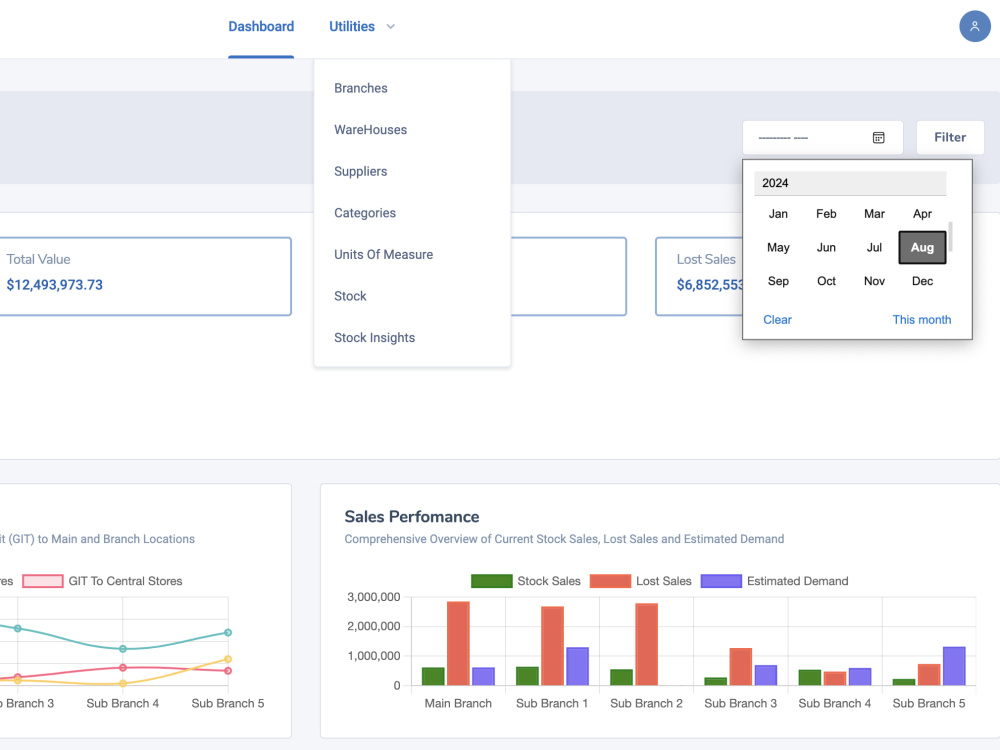Click Sub Branch 3 Lost Sales bar

point(740,667)
